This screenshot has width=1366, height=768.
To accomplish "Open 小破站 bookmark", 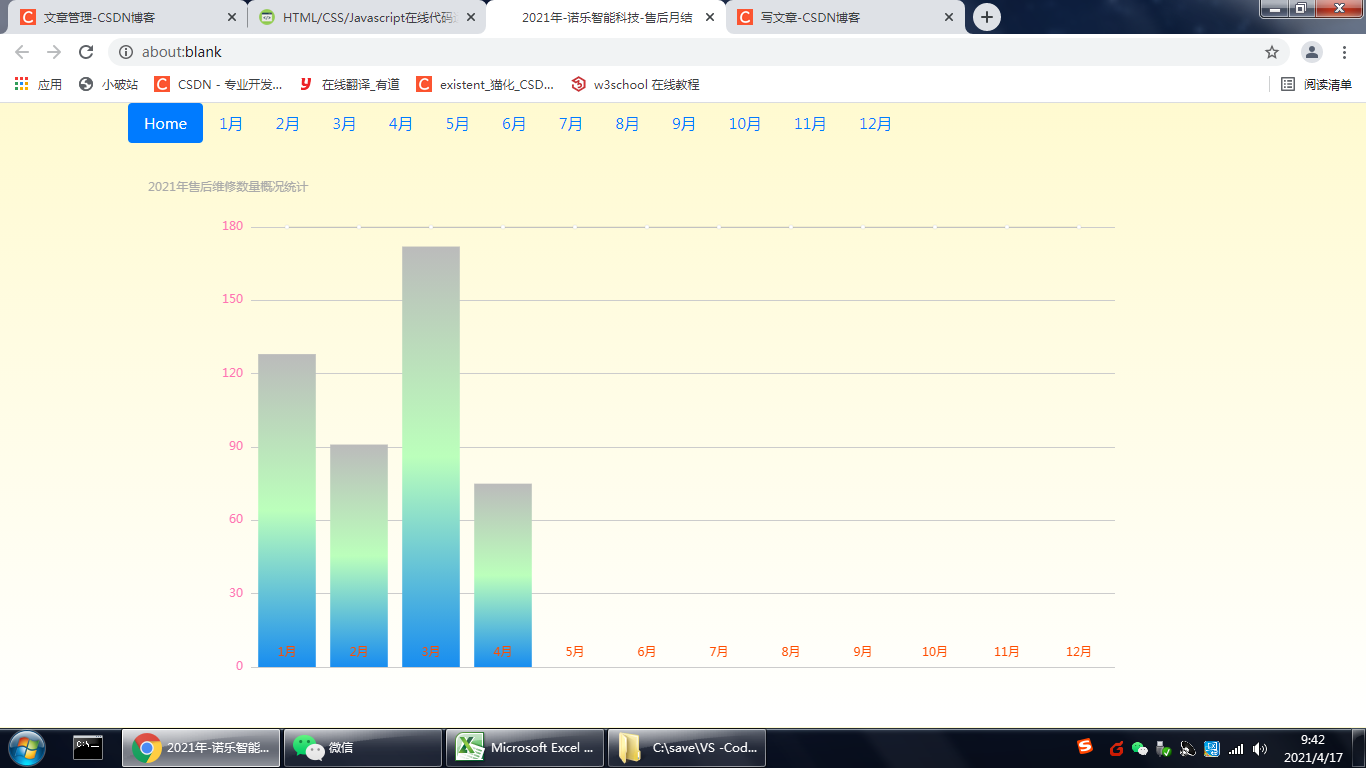I will [x=108, y=85].
